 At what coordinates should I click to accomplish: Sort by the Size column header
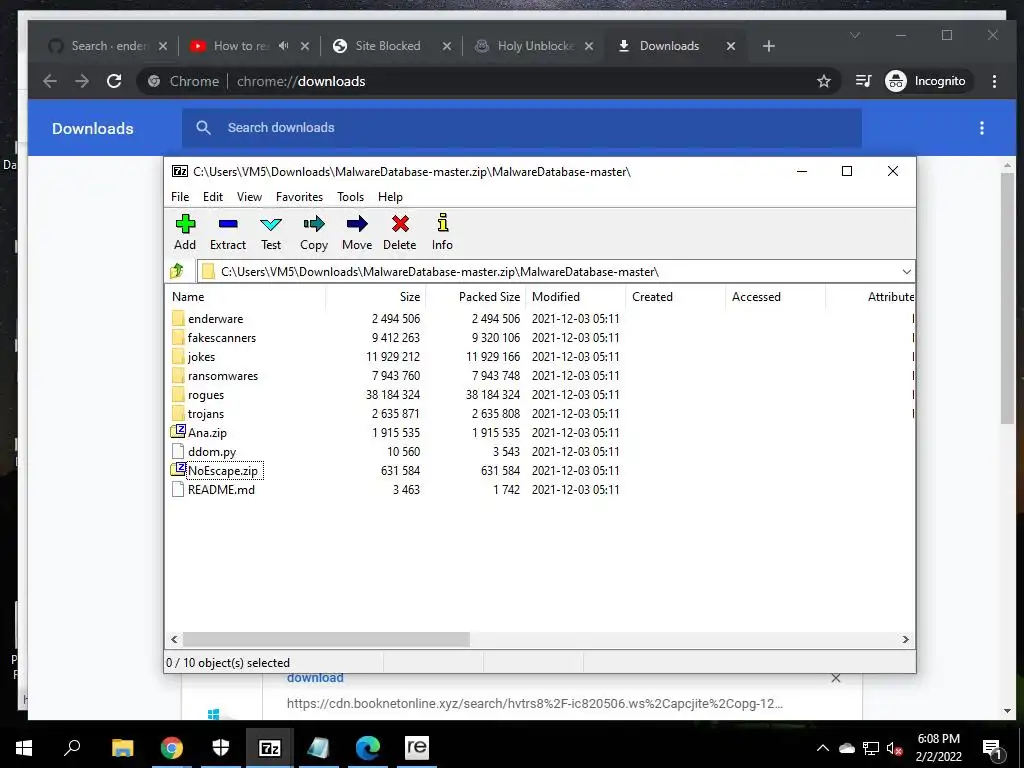pyautogui.click(x=376, y=296)
